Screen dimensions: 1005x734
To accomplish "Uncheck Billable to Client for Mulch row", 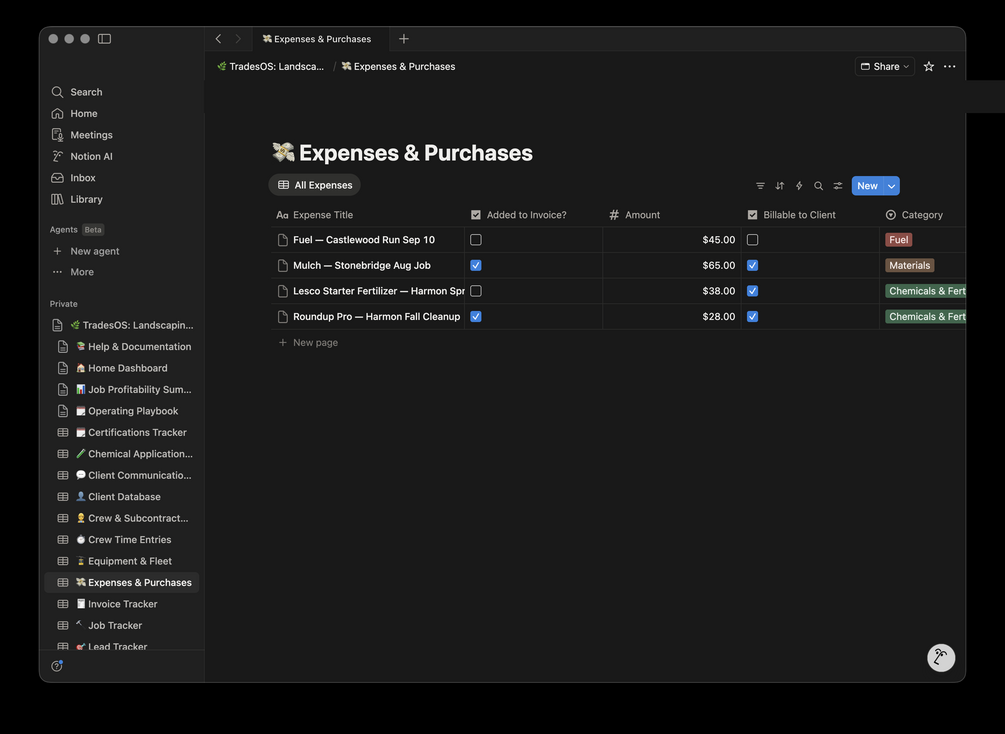I will click(x=753, y=266).
